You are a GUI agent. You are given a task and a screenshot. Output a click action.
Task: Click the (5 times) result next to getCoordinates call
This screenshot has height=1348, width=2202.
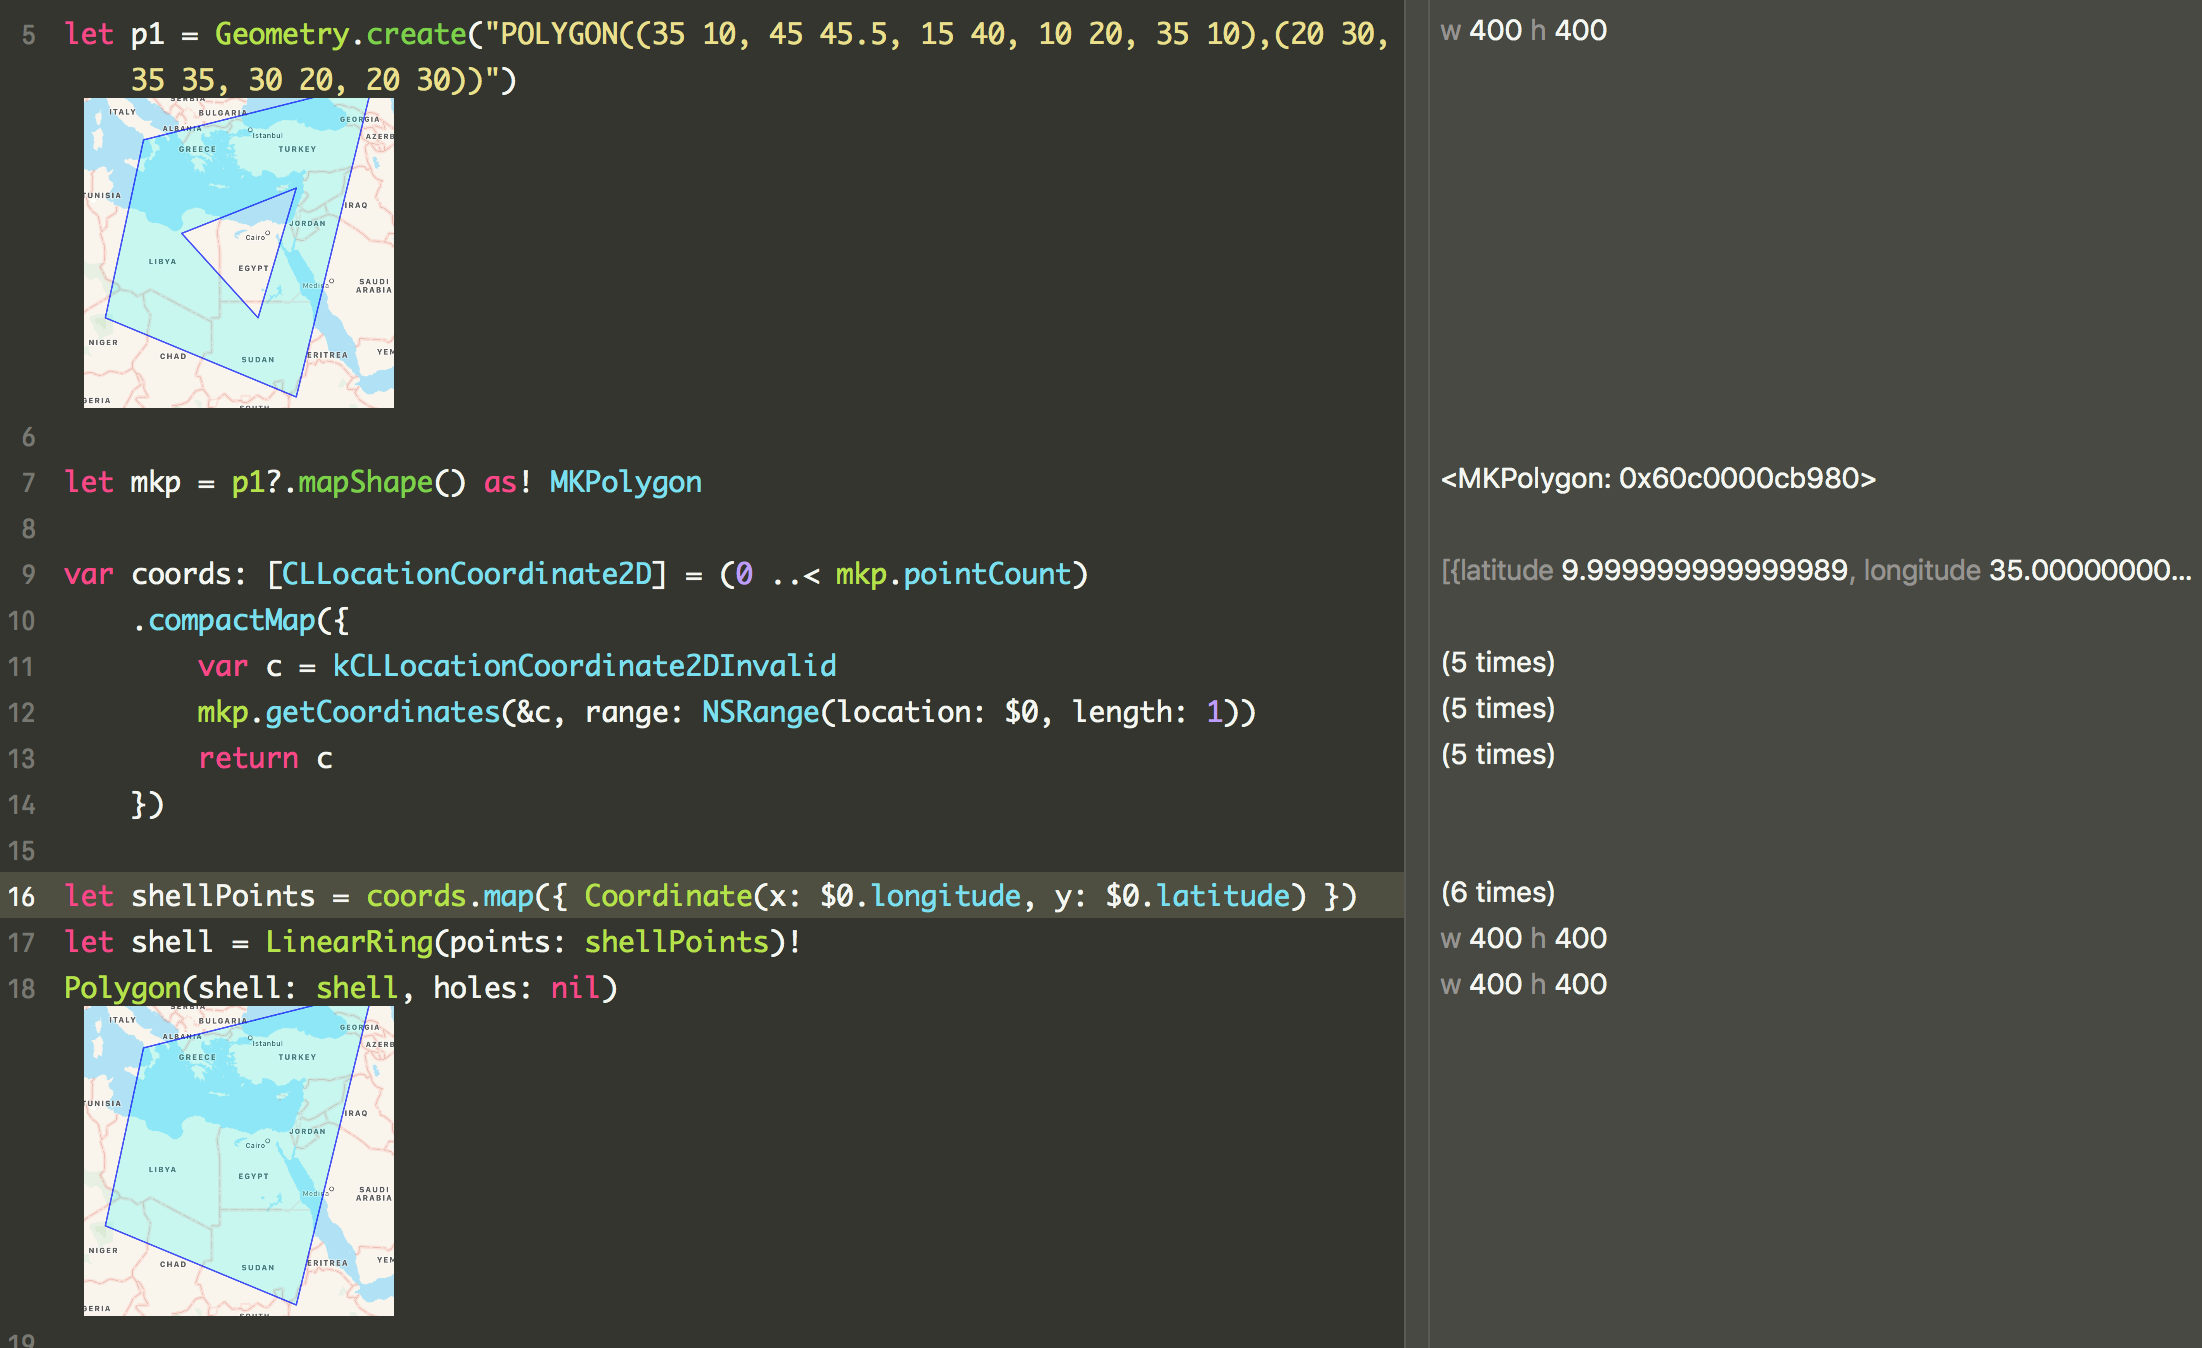point(1498,708)
